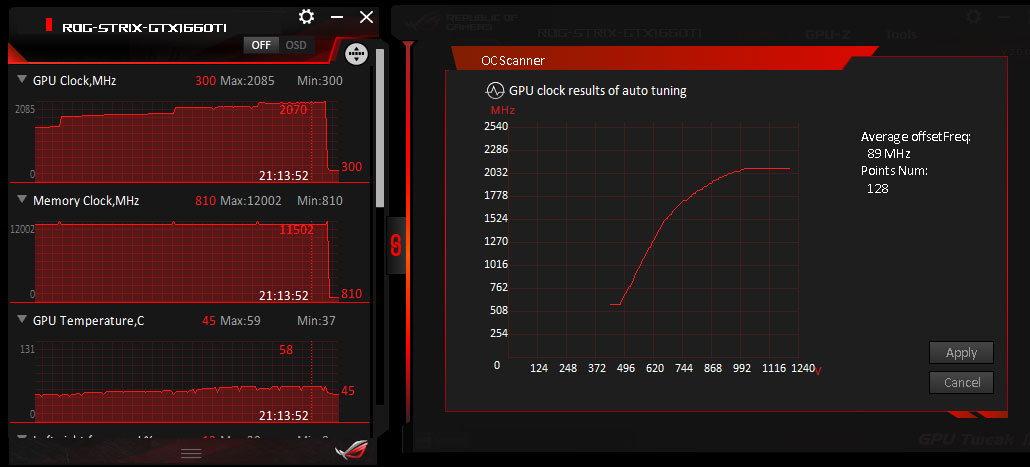Click the red indicator beside ROG-STRIX-GTX1660TI title
Image resolution: width=1030 pixels, height=467 pixels.
(49, 25)
